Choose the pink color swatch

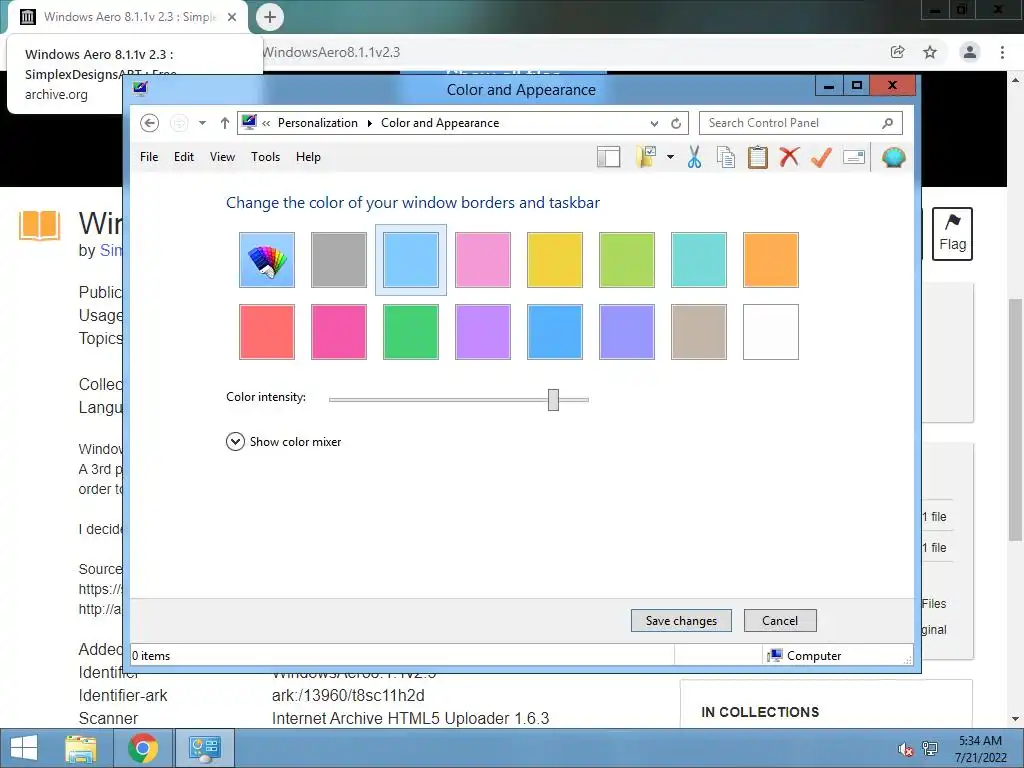coord(483,260)
